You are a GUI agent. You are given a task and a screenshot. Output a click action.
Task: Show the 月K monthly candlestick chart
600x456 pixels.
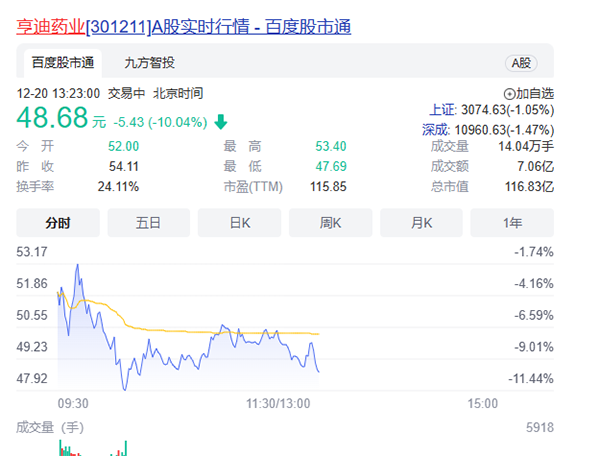422,222
